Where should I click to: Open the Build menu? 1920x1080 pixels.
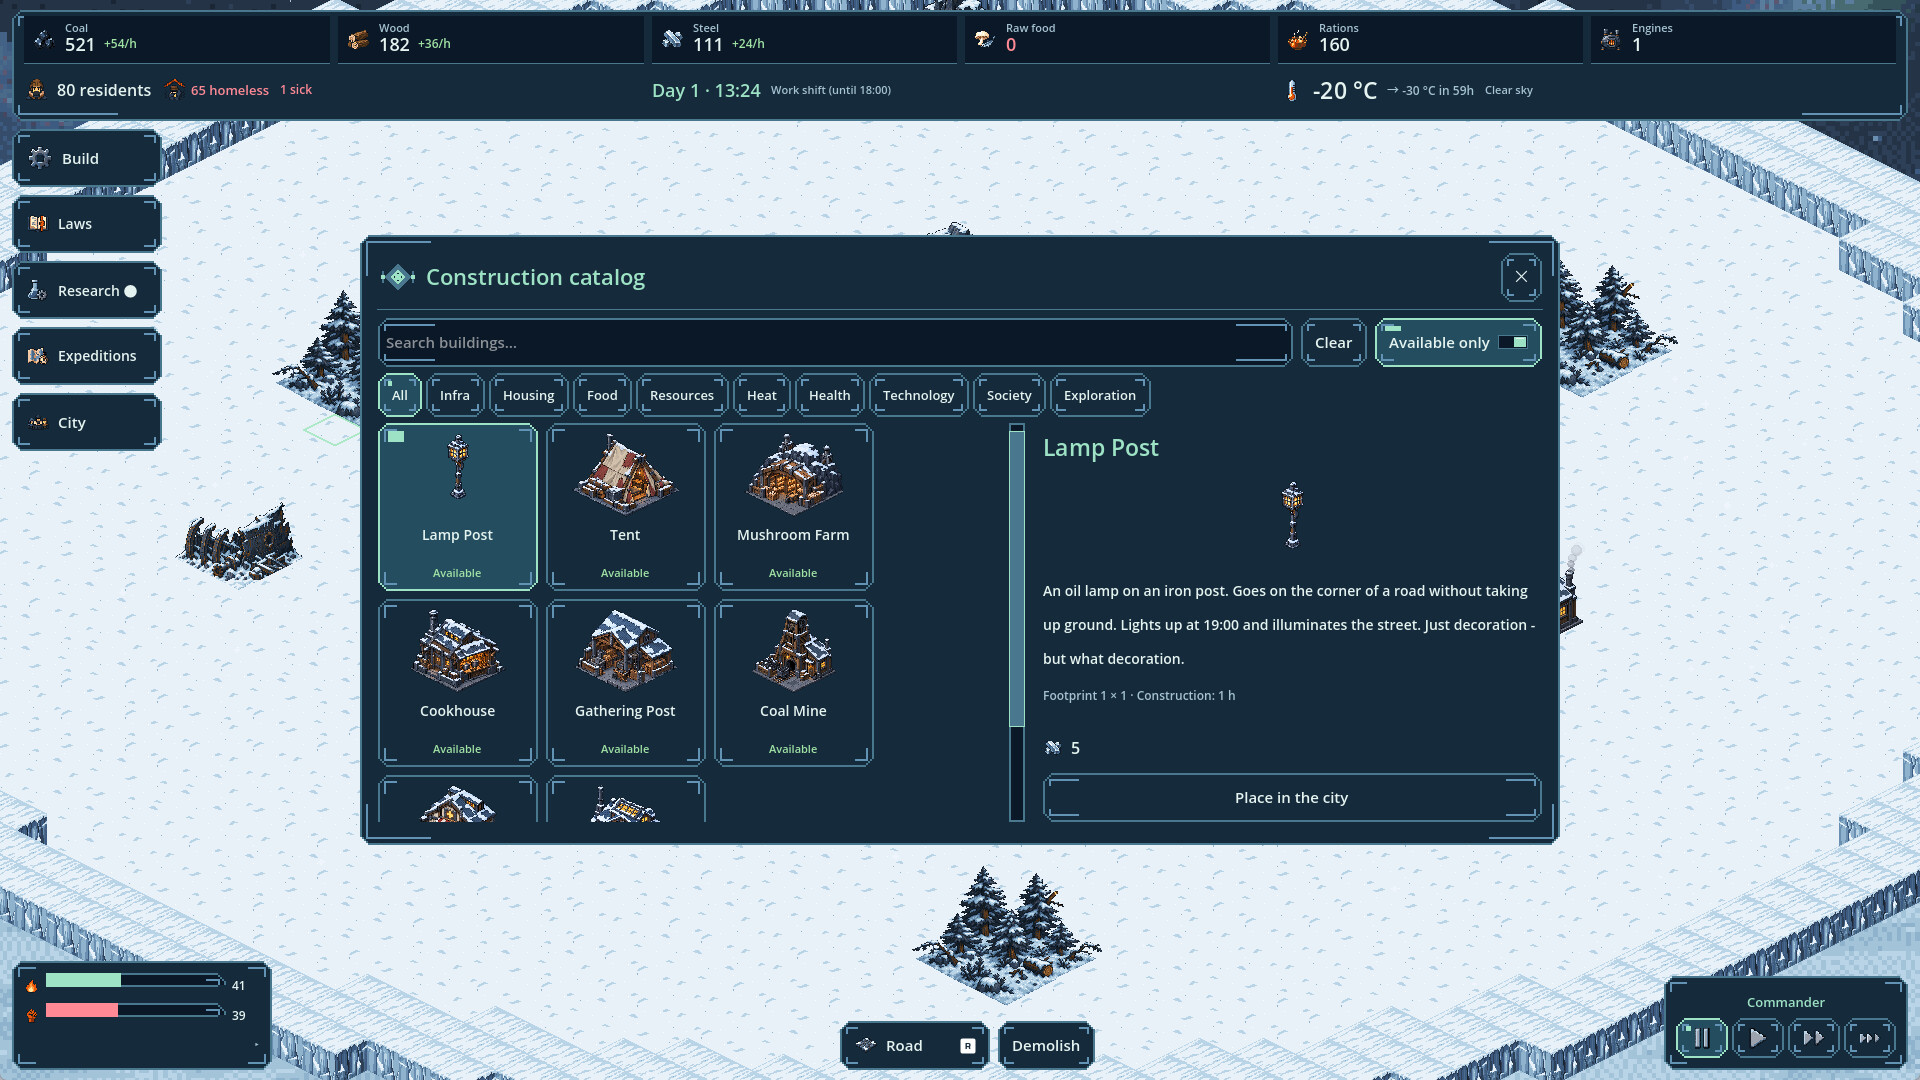pos(87,158)
